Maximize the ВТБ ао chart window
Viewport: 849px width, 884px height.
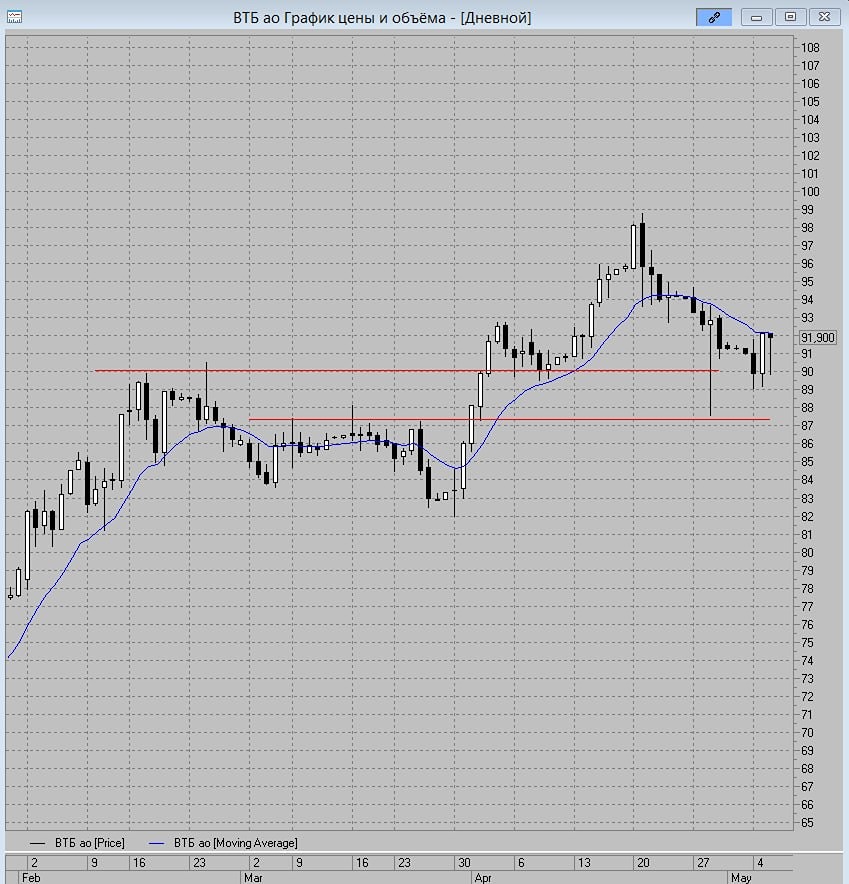(x=790, y=17)
